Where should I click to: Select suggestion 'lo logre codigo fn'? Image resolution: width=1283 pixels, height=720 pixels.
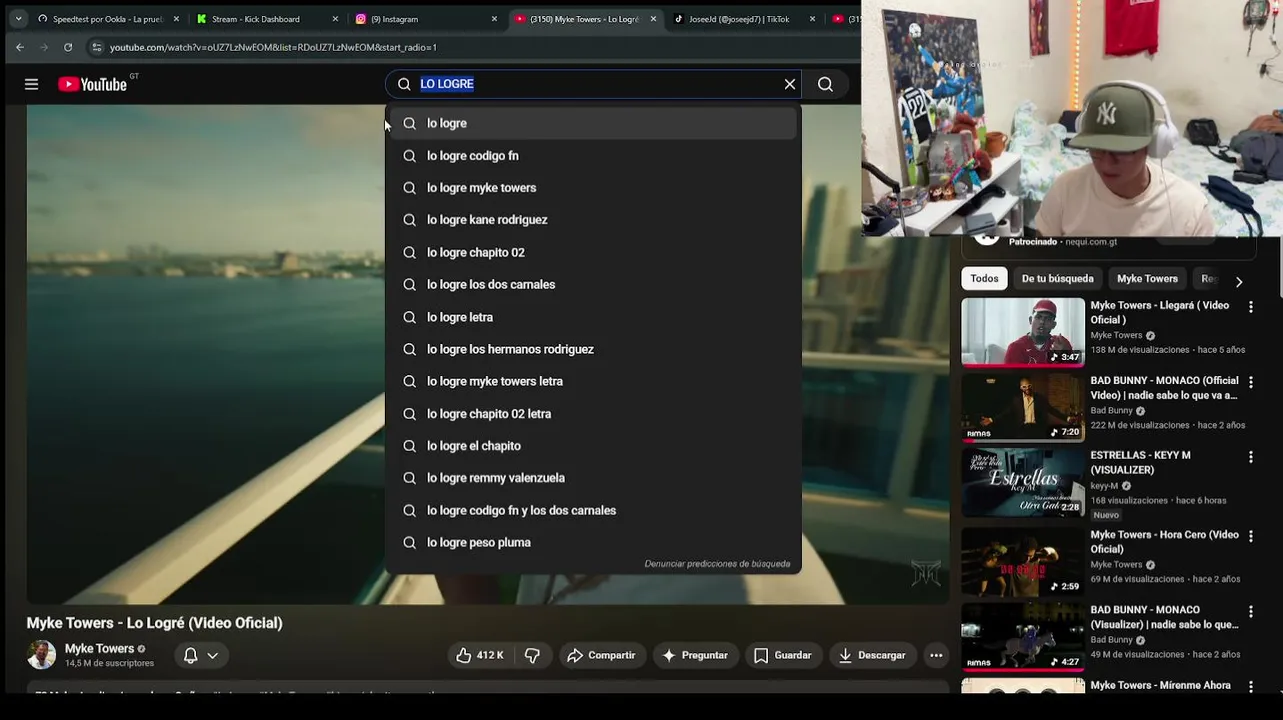(x=593, y=156)
